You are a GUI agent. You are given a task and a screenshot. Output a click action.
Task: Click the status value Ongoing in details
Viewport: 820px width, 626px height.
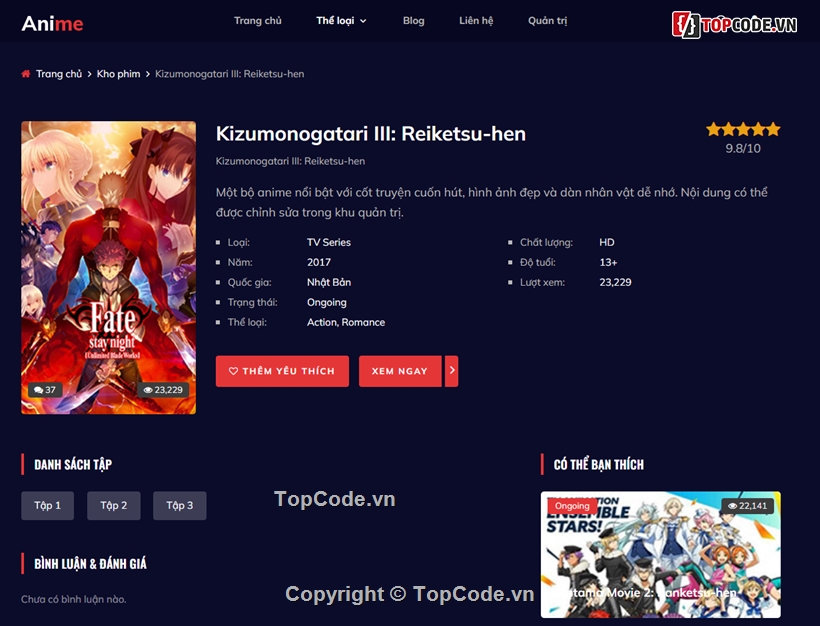tap(326, 302)
